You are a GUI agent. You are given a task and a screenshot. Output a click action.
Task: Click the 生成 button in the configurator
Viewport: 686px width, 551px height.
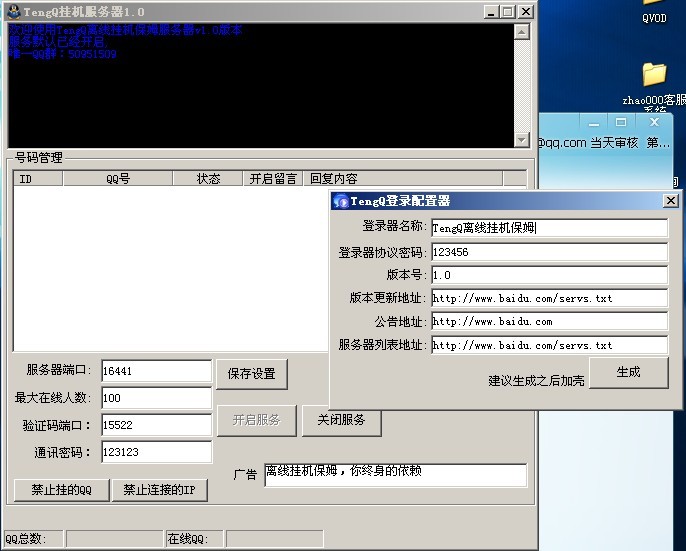pos(628,372)
